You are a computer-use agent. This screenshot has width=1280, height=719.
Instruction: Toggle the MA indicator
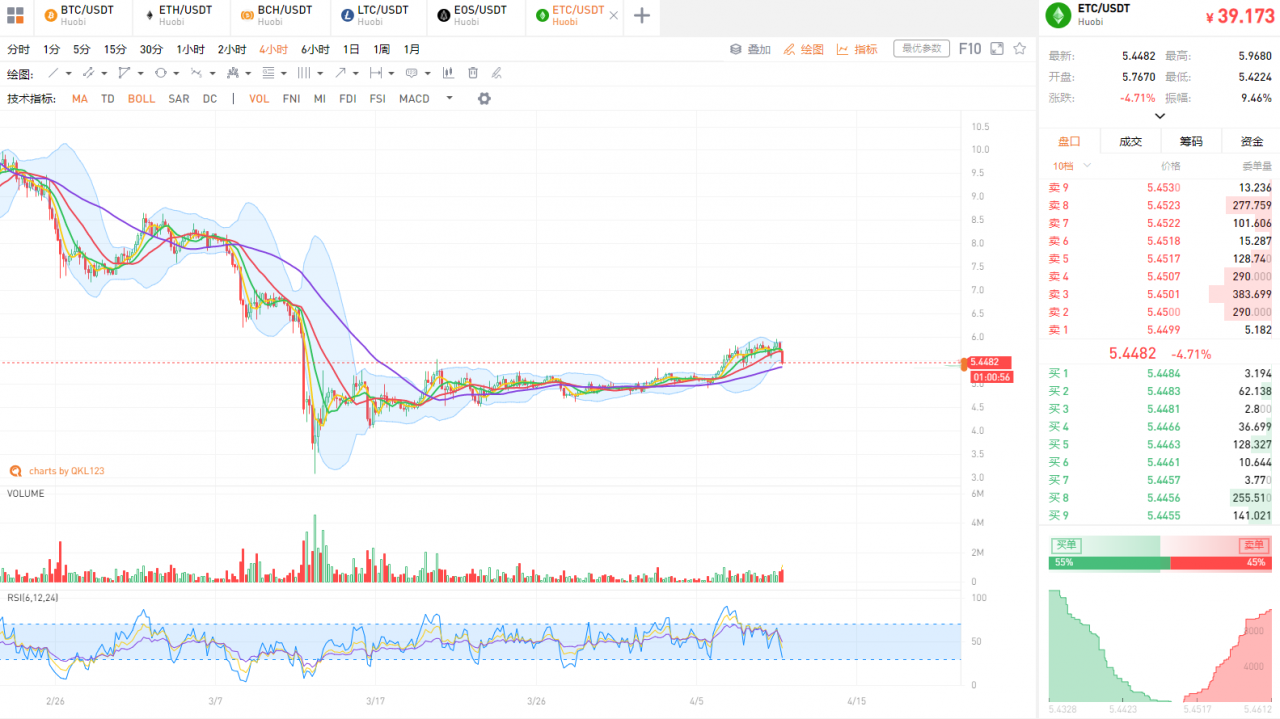(80, 99)
